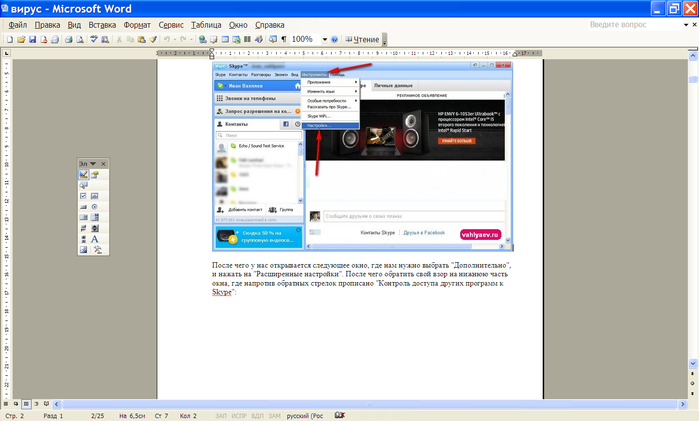Screen dimensions: 699x421
Task: Click the ruler tab selector button
Action: coord(6,54)
